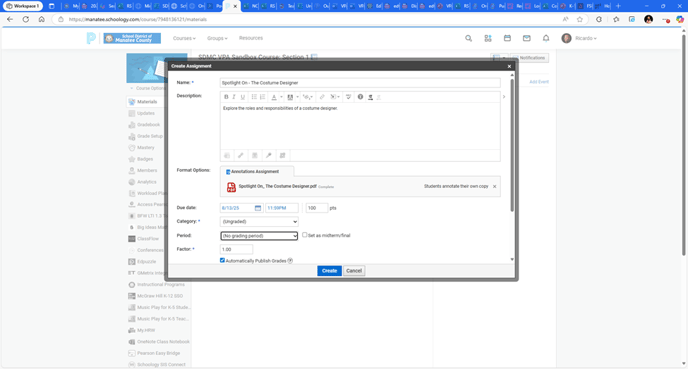Image resolution: width=688 pixels, height=369 pixels.
Task: Enable Set as midterm/final checkbox
Action: click(305, 235)
